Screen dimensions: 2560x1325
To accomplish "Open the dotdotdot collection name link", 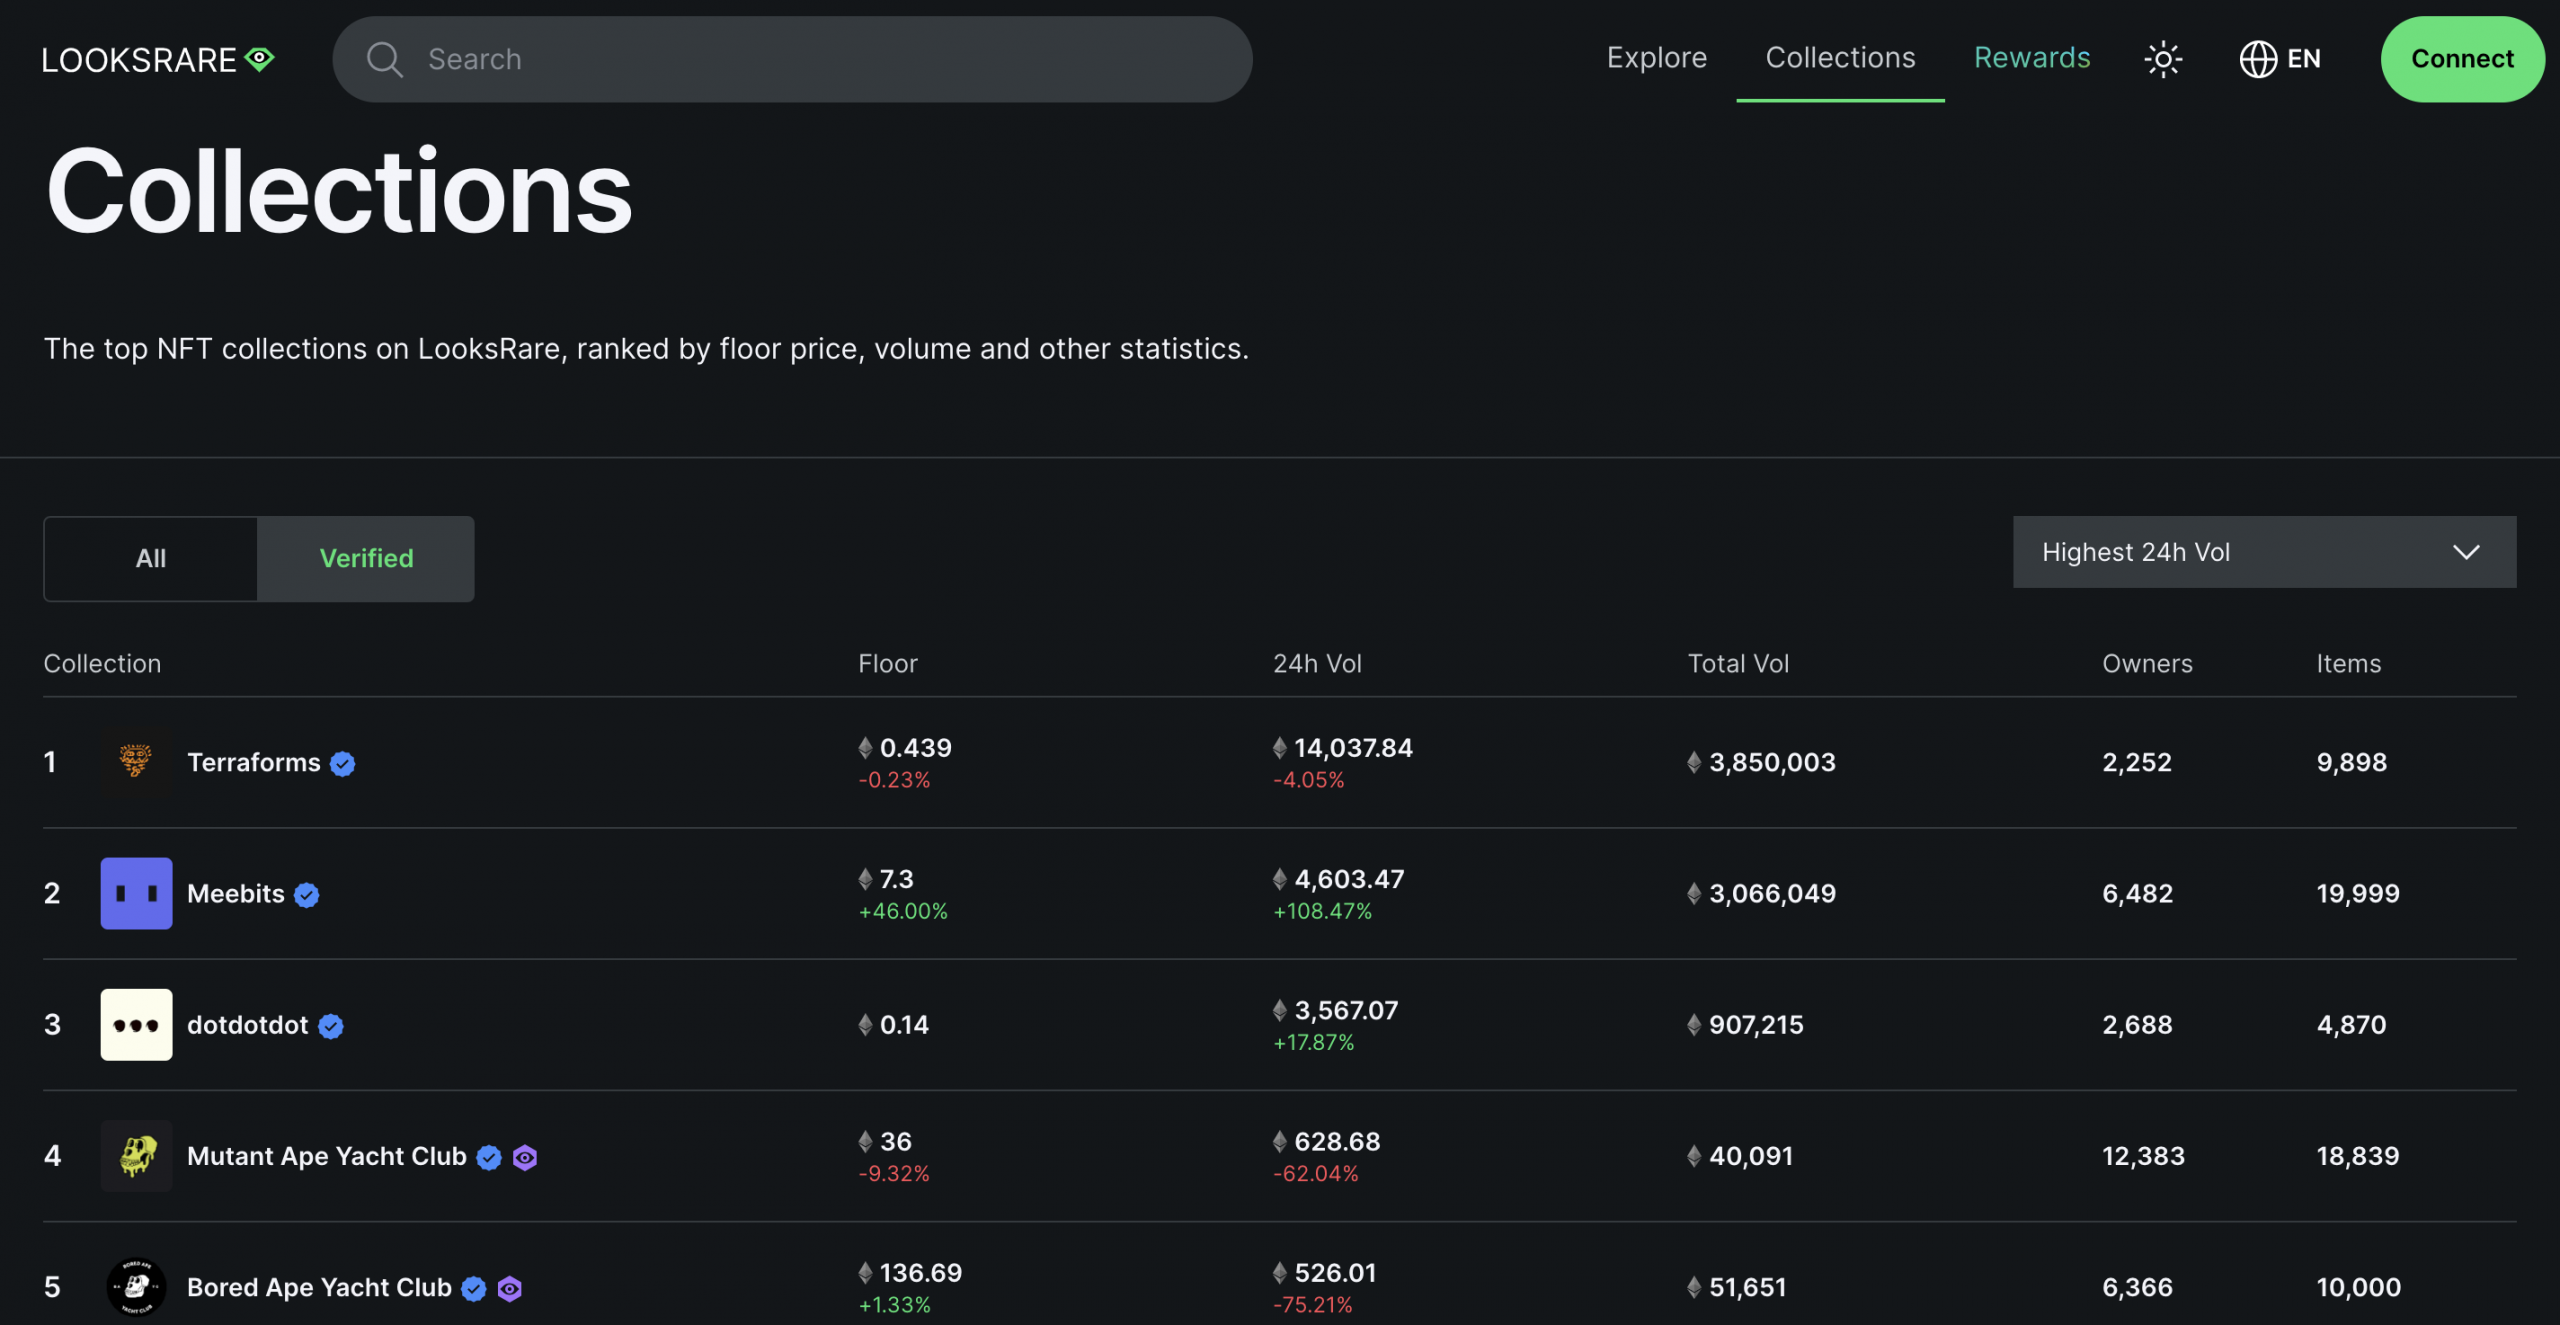I will (248, 1024).
